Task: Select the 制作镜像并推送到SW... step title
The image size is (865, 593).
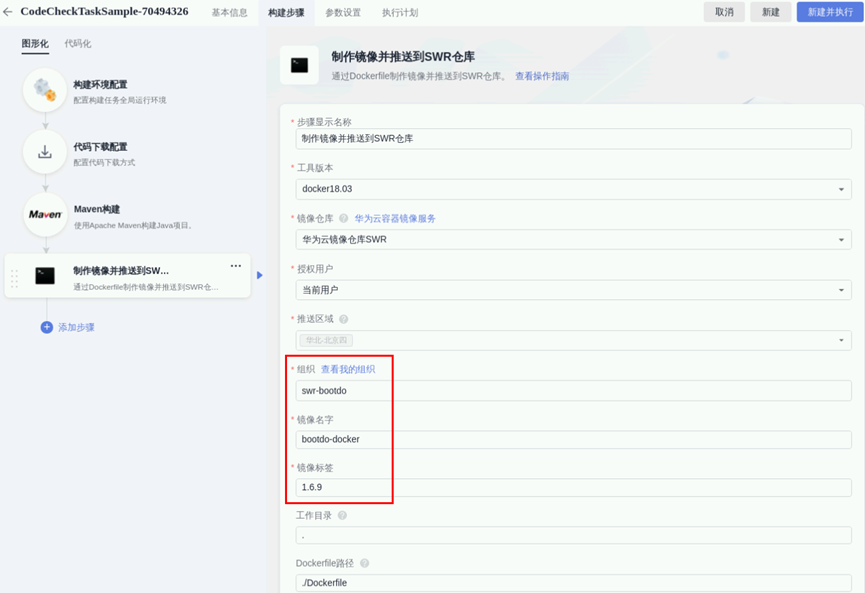Action: click(x=121, y=270)
